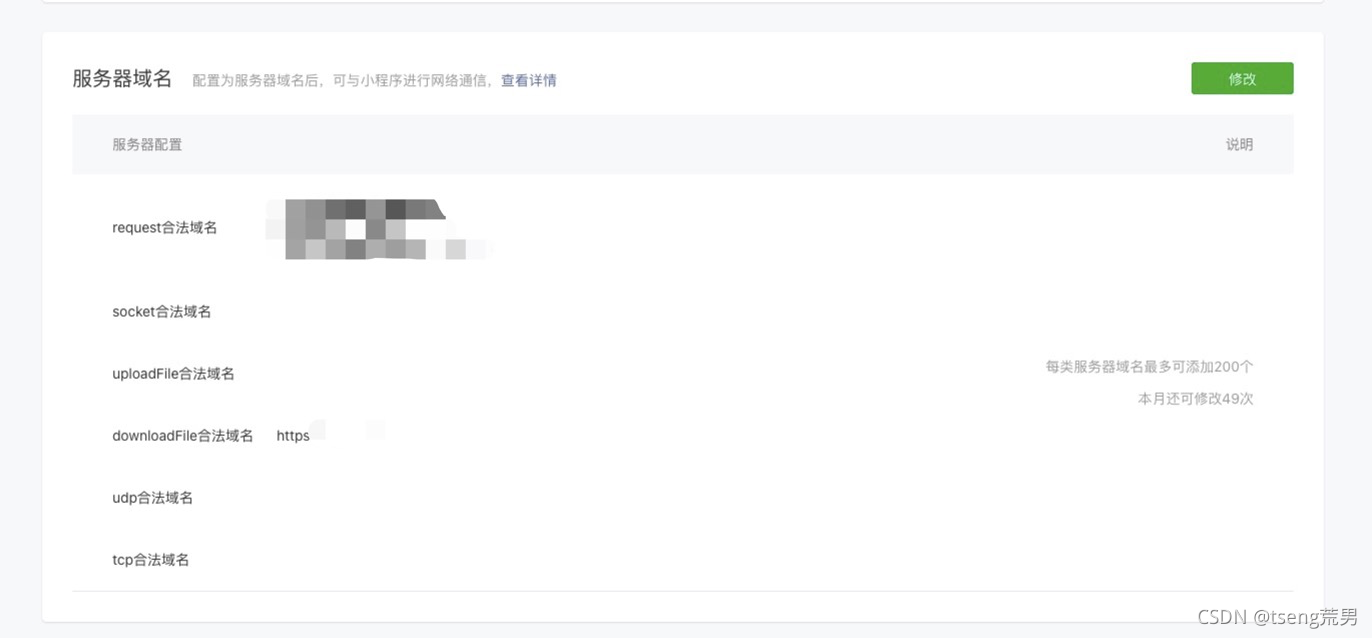1372x638 pixels.
Task: Select the 服务器域名 section heading
Action: coord(122,79)
